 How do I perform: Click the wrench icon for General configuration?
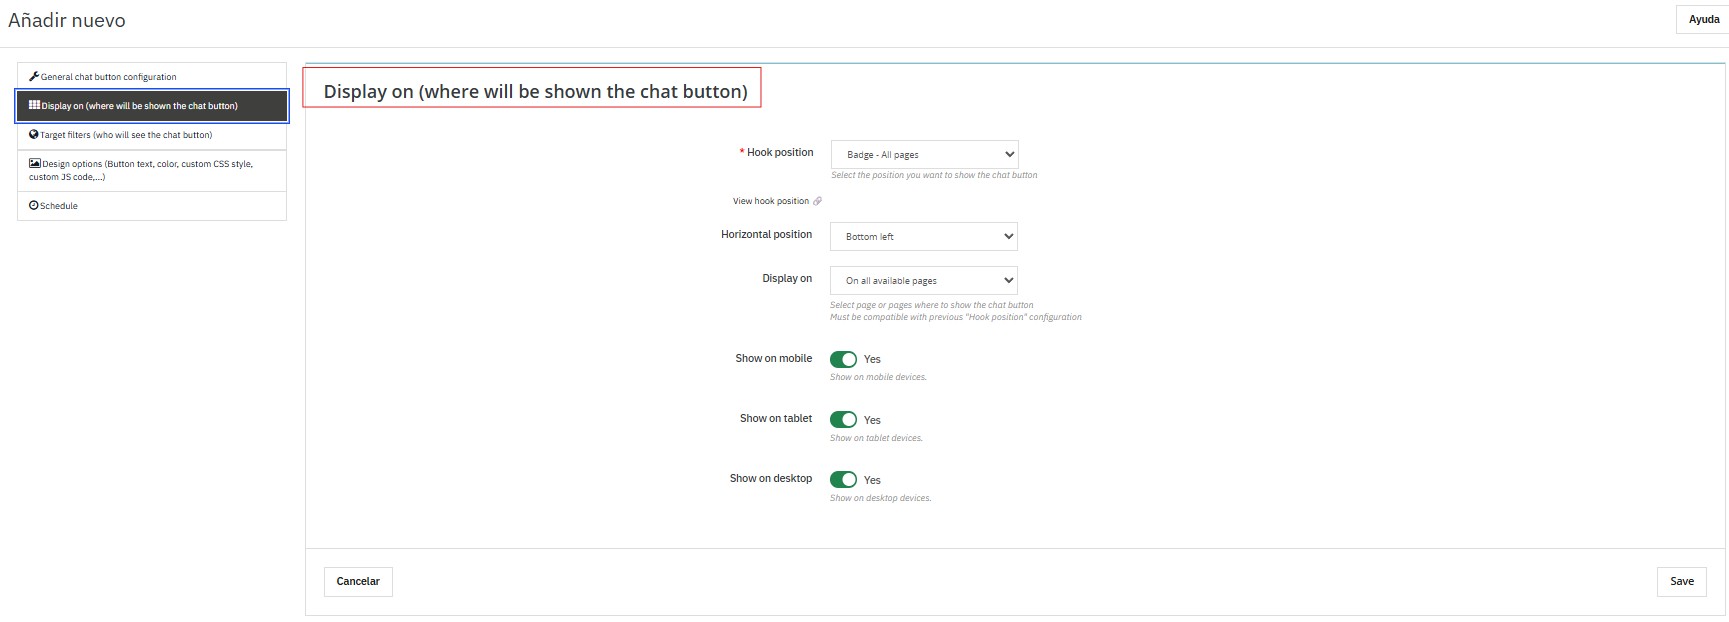tap(34, 76)
